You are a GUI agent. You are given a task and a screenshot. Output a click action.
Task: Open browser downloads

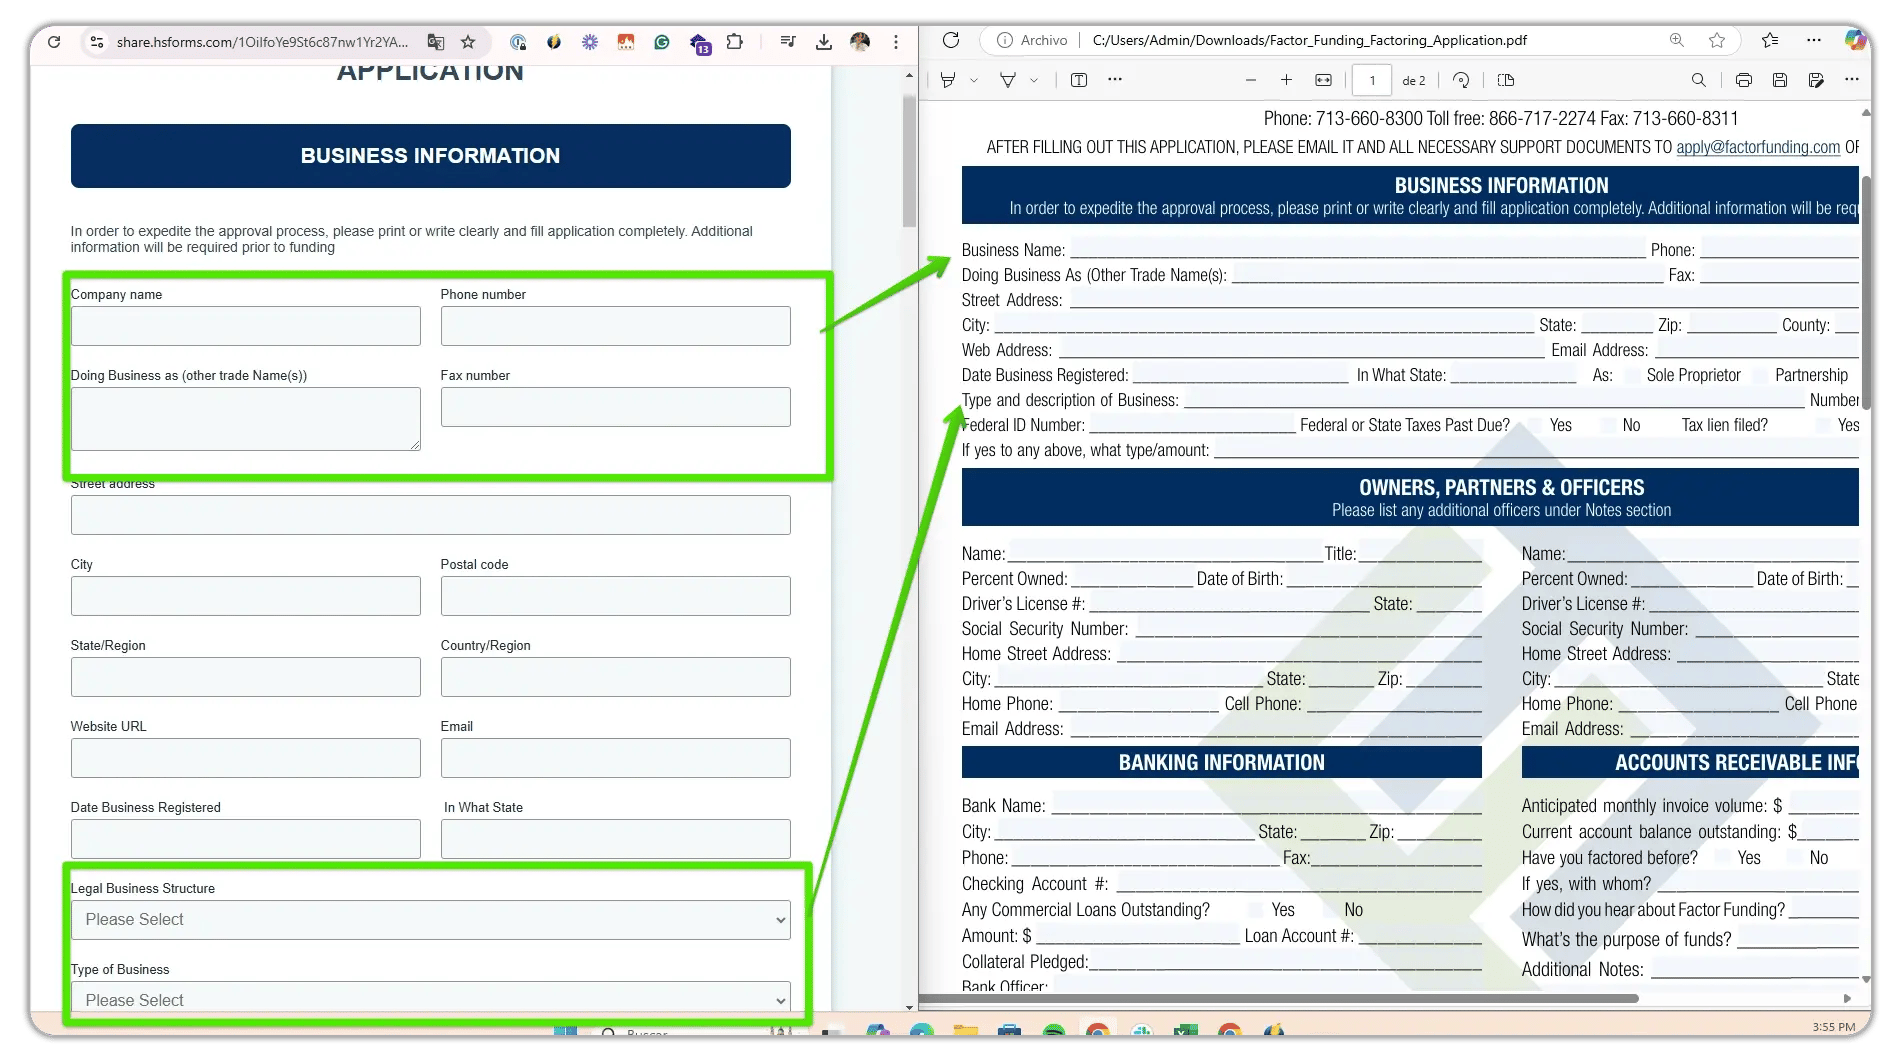click(x=823, y=42)
